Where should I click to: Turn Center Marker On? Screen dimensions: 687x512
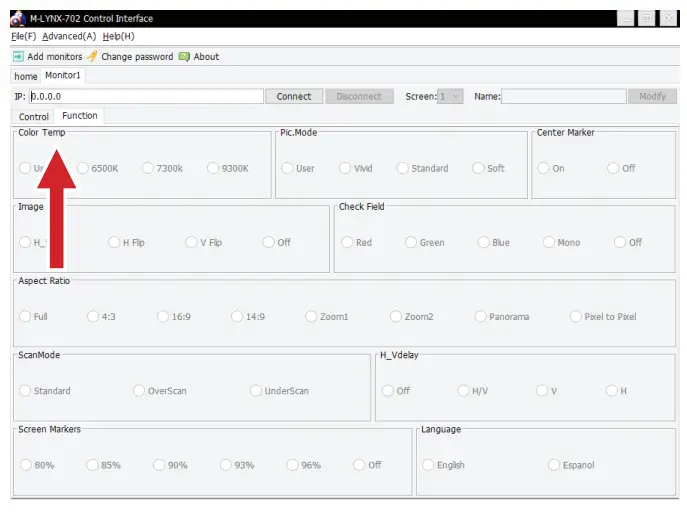(x=551, y=168)
